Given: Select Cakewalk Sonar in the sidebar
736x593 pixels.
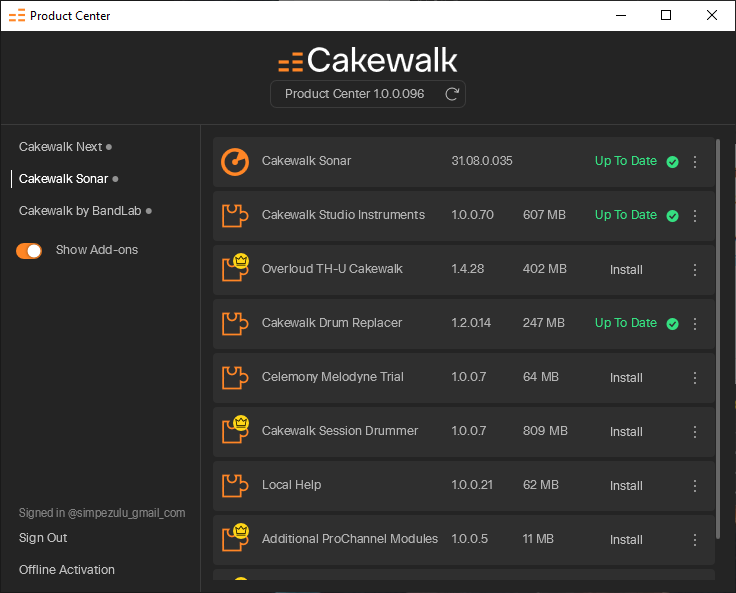Looking at the screenshot, I should point(63,179).
